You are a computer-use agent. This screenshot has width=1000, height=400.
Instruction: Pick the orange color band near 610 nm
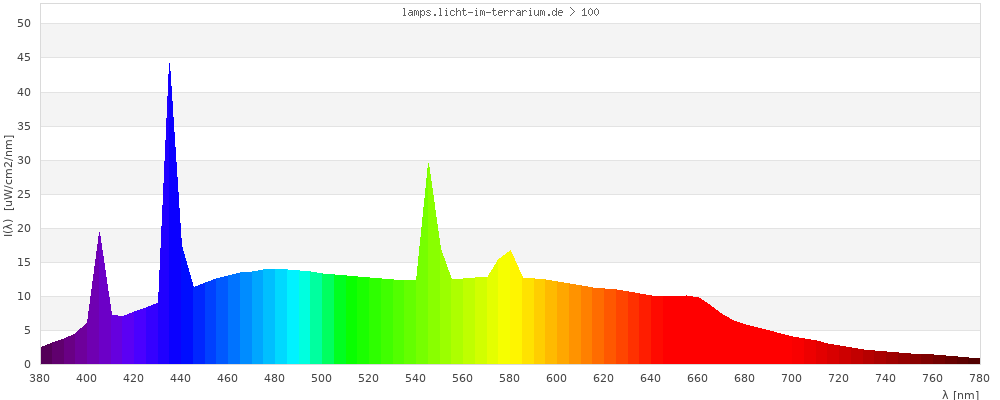(580, 328)
